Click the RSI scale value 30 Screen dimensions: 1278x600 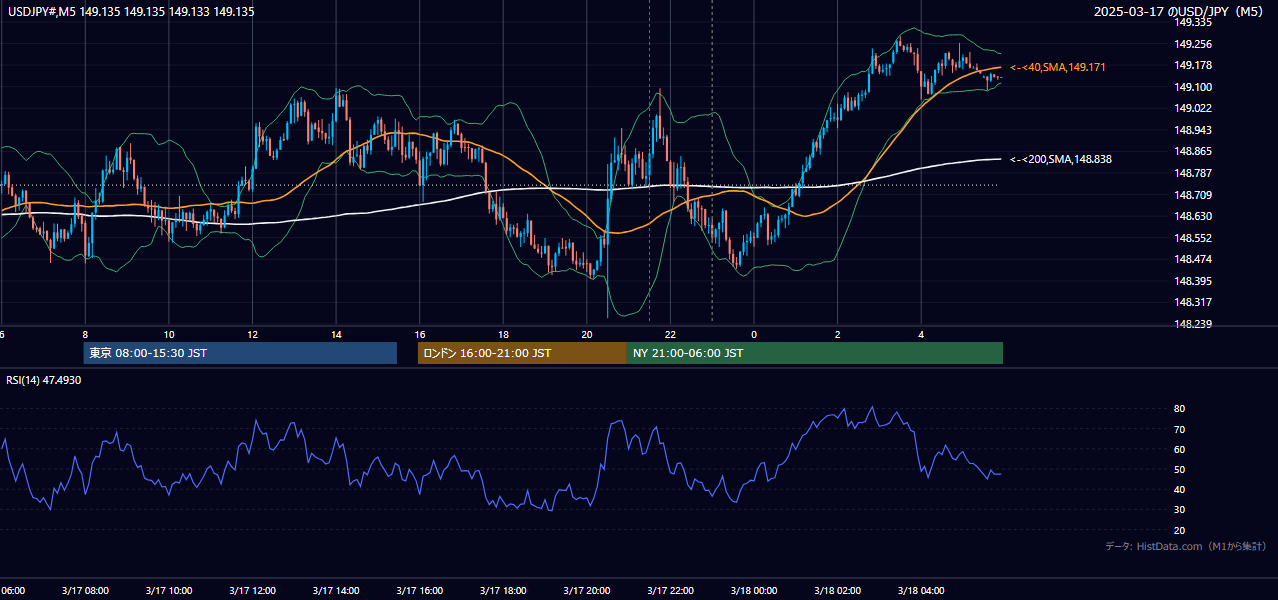click(x=1179, y=510)
